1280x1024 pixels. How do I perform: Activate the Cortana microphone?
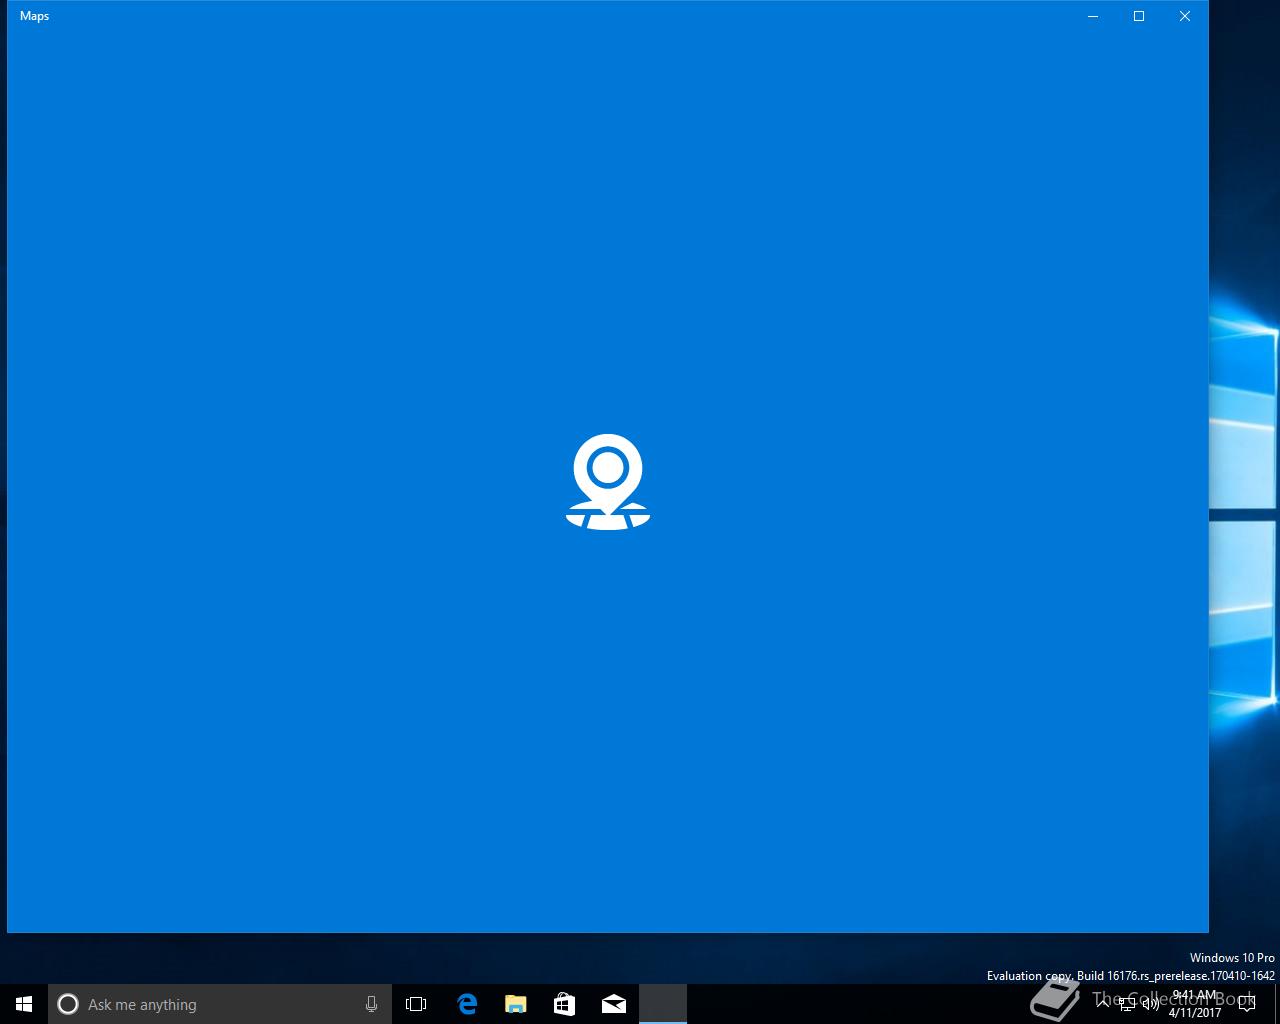pyautogui.click(x=371, y=1004)
